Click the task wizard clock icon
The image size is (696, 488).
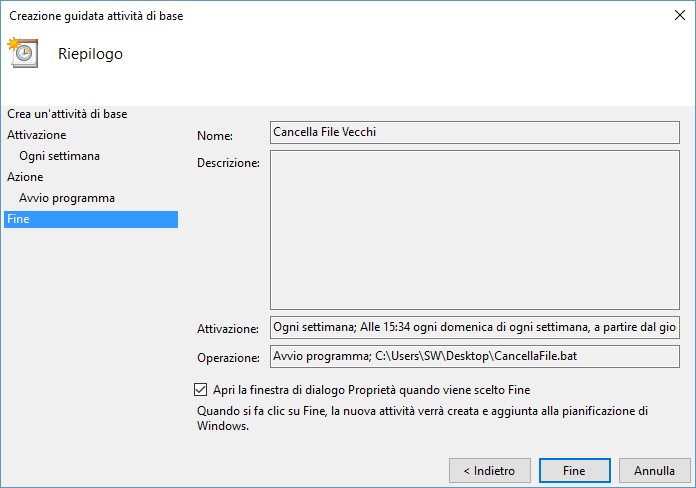[22, 53]
